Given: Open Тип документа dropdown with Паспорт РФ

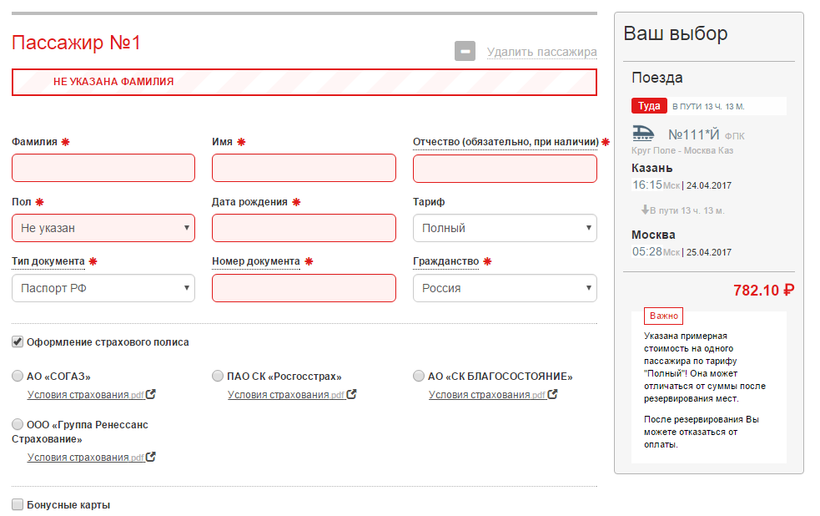Looking at the screenshot, I should tap(103, 288).
